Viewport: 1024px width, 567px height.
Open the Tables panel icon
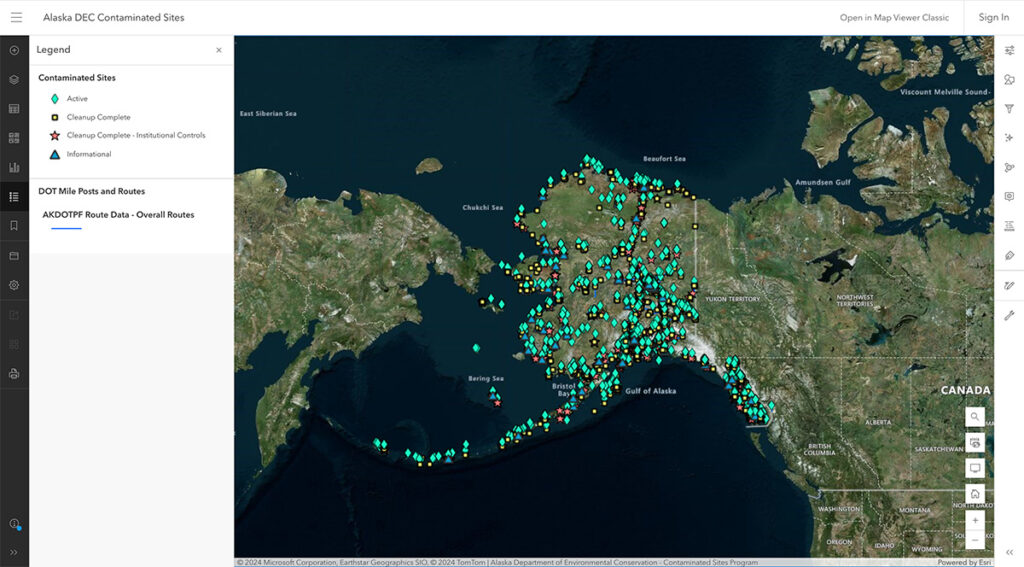14,109
